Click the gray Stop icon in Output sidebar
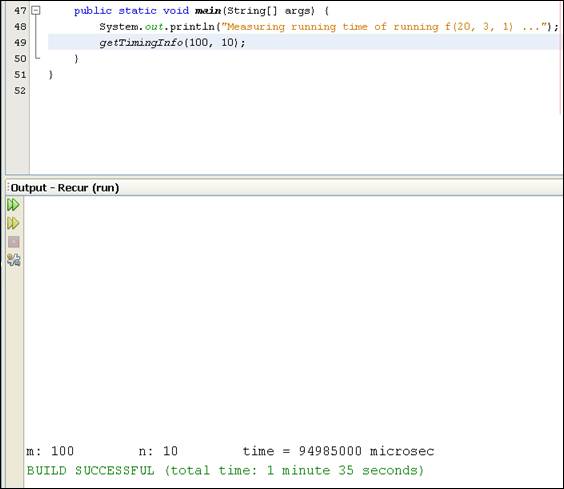The image size is (564, 489). [14, 242]
